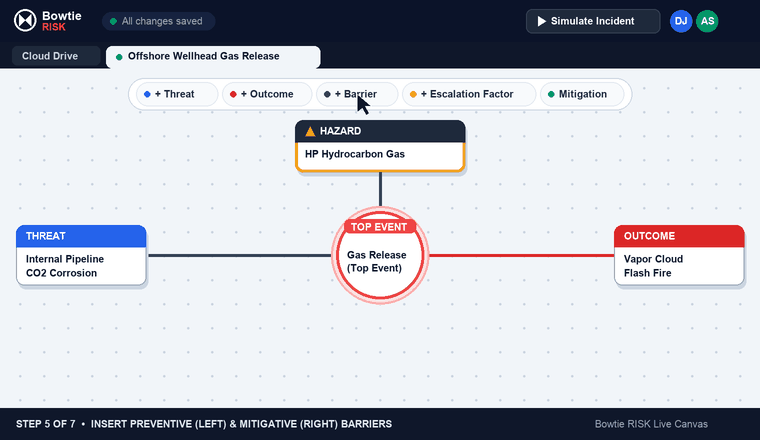Select the HP Hydrocarbon Gas text
The width and height of the screenshot is (760, 440).
click(355, 154)
